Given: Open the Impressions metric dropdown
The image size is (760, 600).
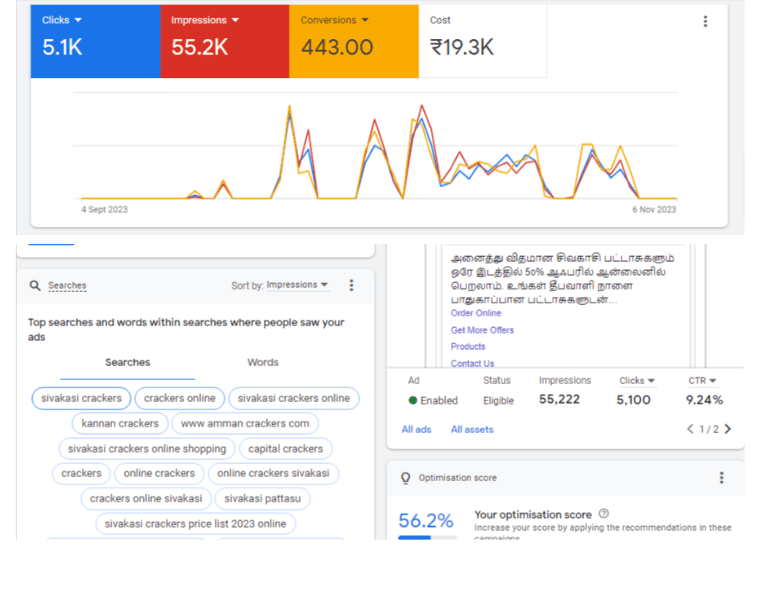Looking at the screenshot, I should tap(236, 20).
